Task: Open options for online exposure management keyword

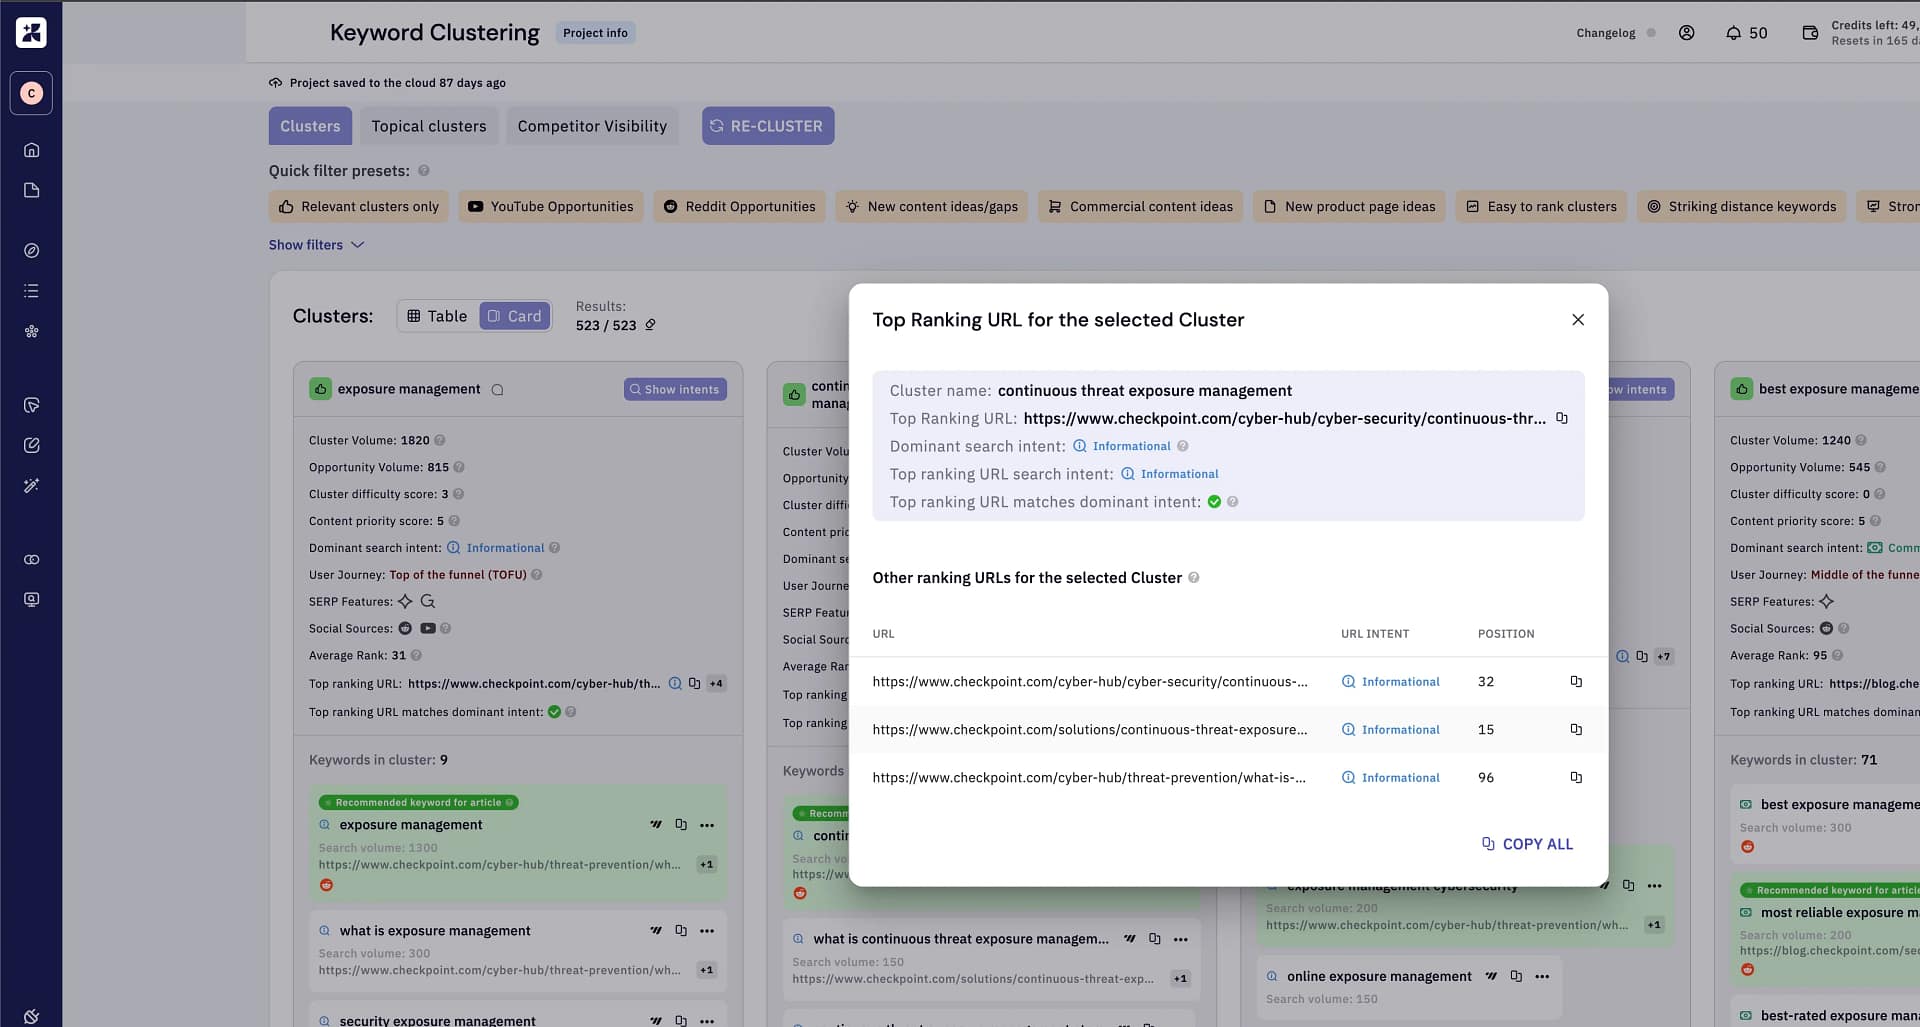Action: coord(1542,976)
